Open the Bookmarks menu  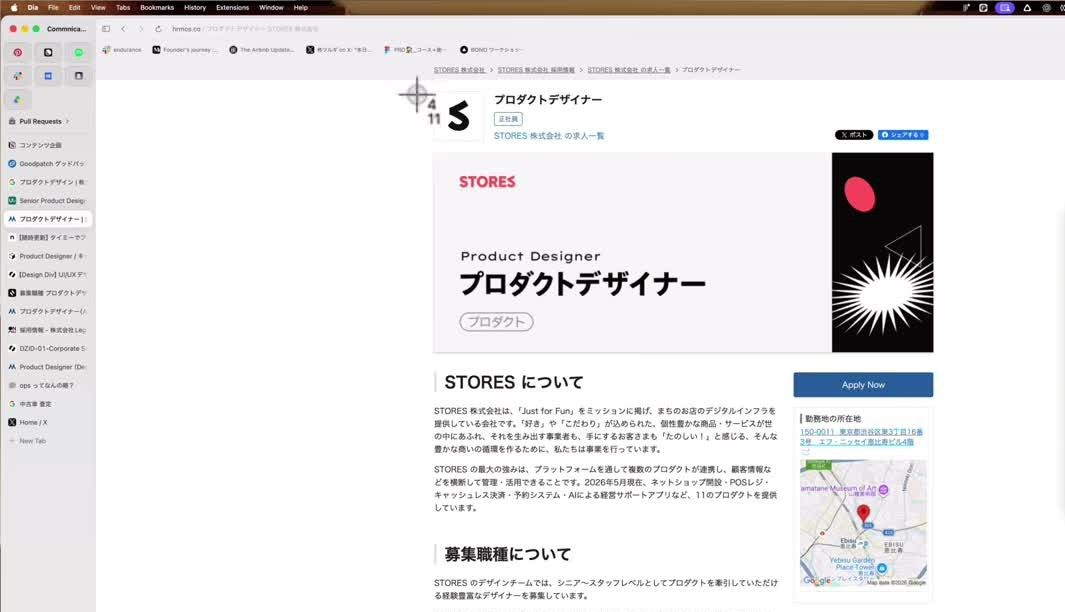pos(157,7)
